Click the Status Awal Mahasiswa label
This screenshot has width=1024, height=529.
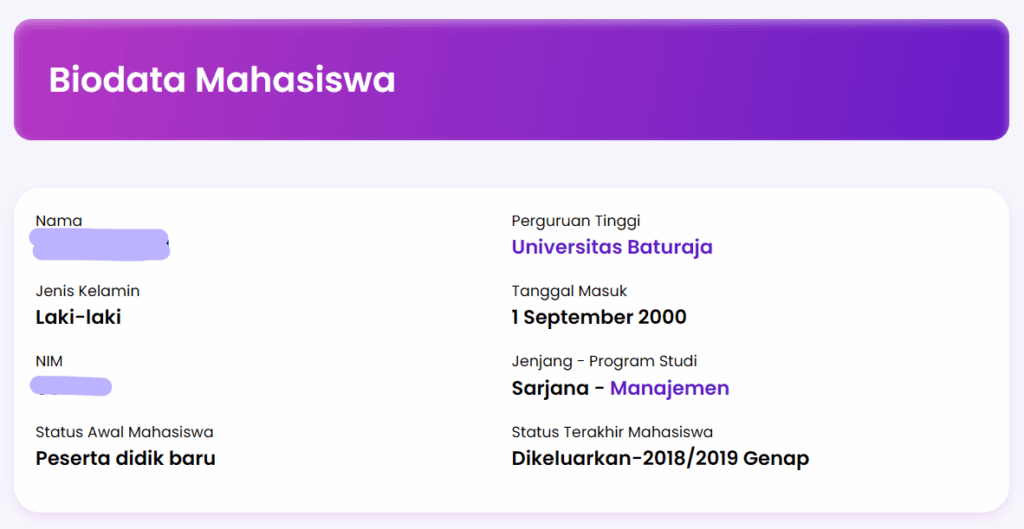point(124,432)
